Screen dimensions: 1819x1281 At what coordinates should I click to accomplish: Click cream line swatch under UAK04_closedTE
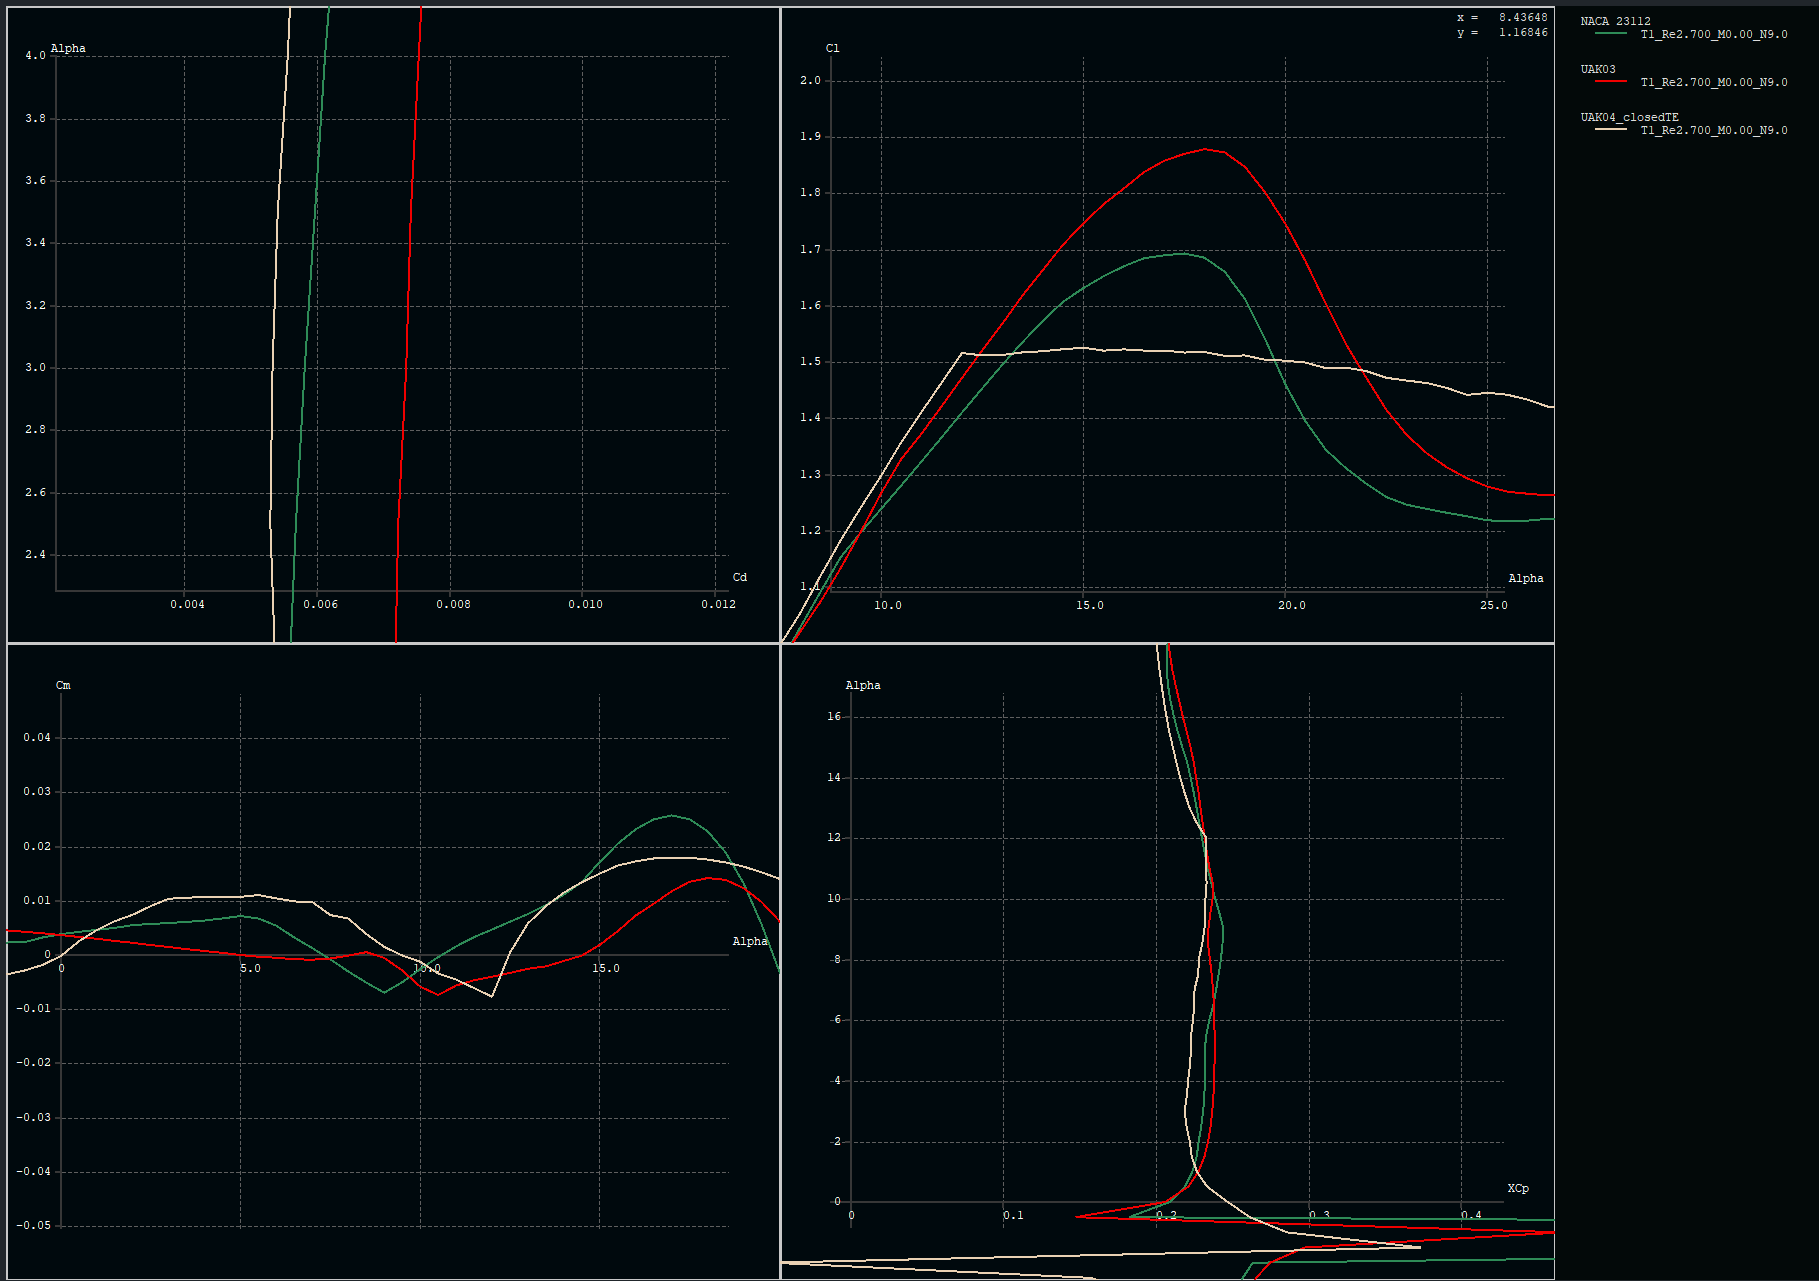click(1610, 130)
